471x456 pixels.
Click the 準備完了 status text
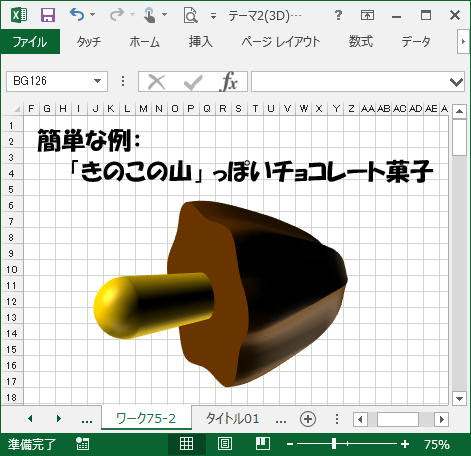(x=32, y=444)
